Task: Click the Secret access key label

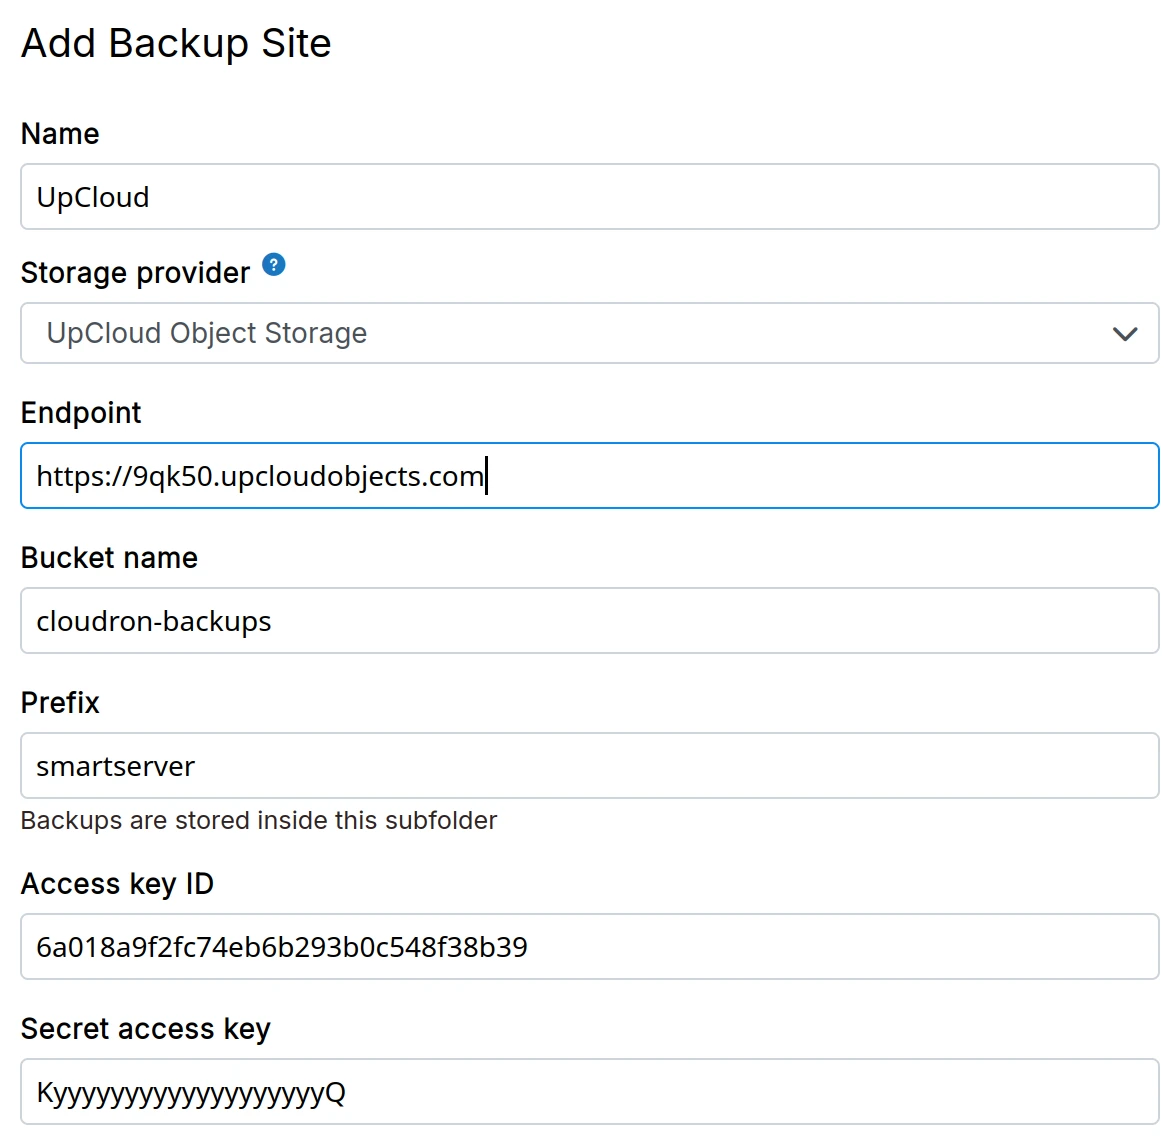Action: coord(145,1029)
